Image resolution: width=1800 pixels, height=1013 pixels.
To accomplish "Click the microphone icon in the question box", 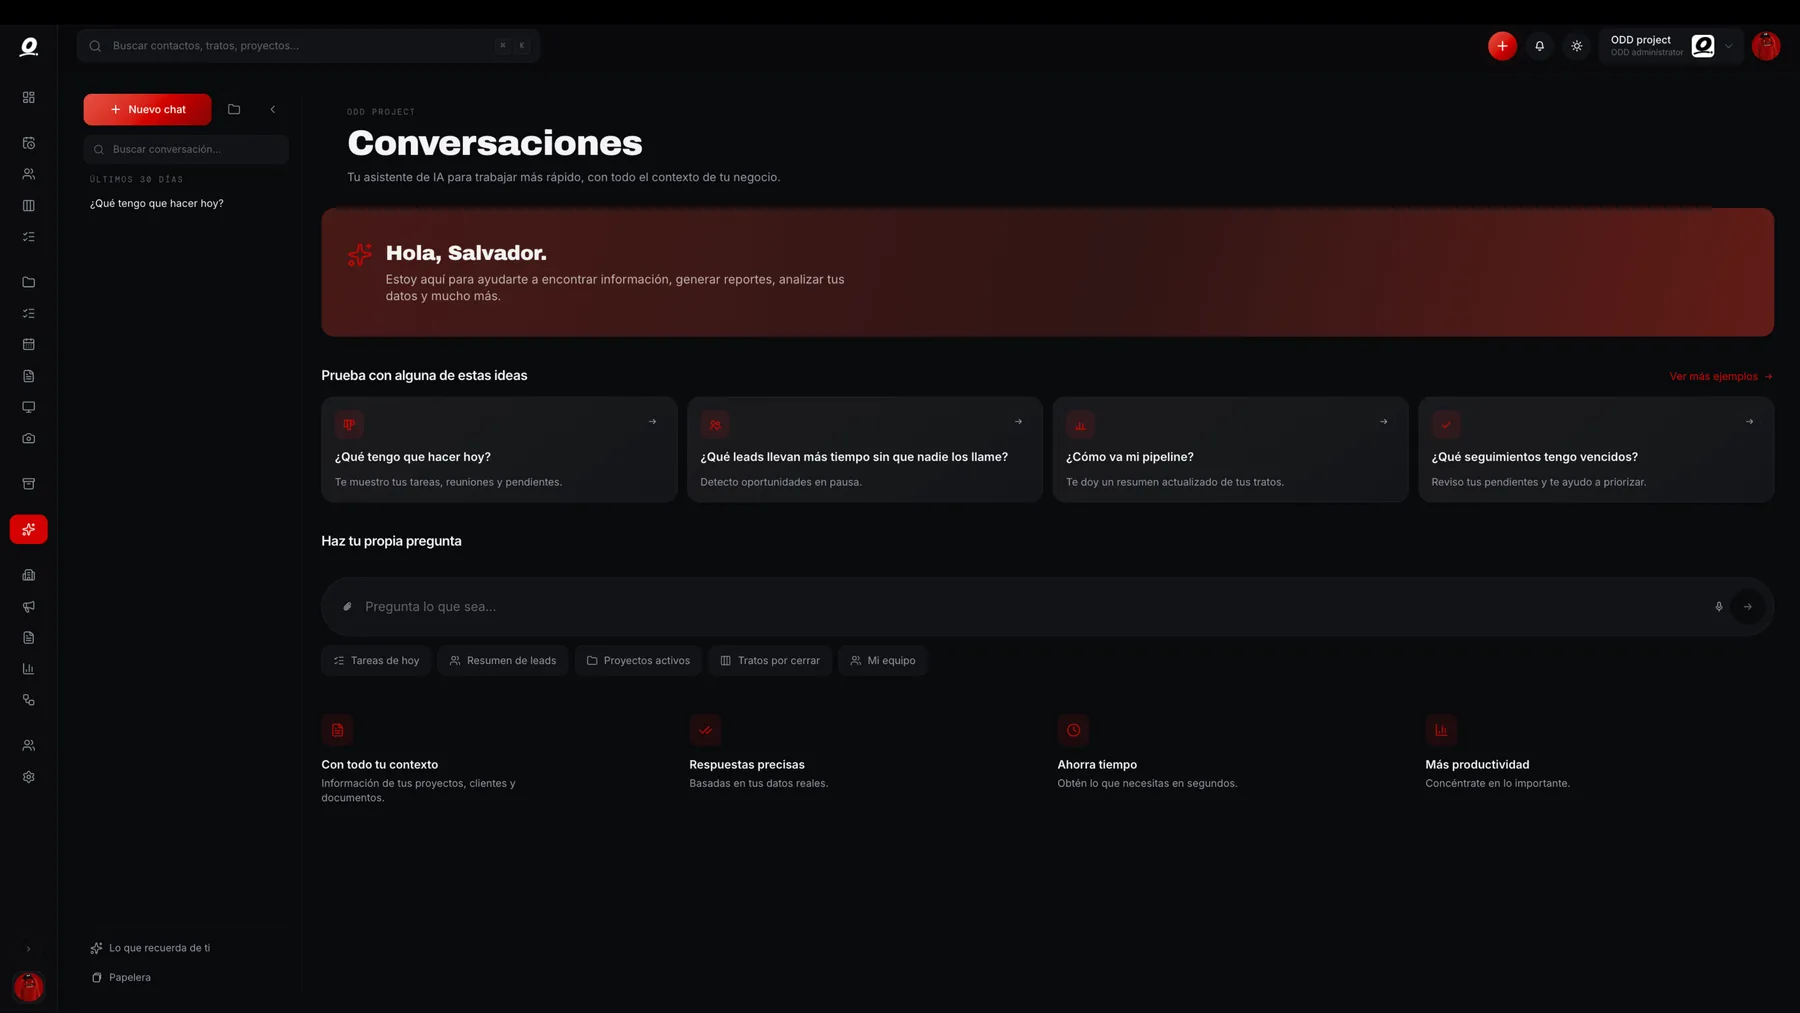I will click(x=1719, y=607).
